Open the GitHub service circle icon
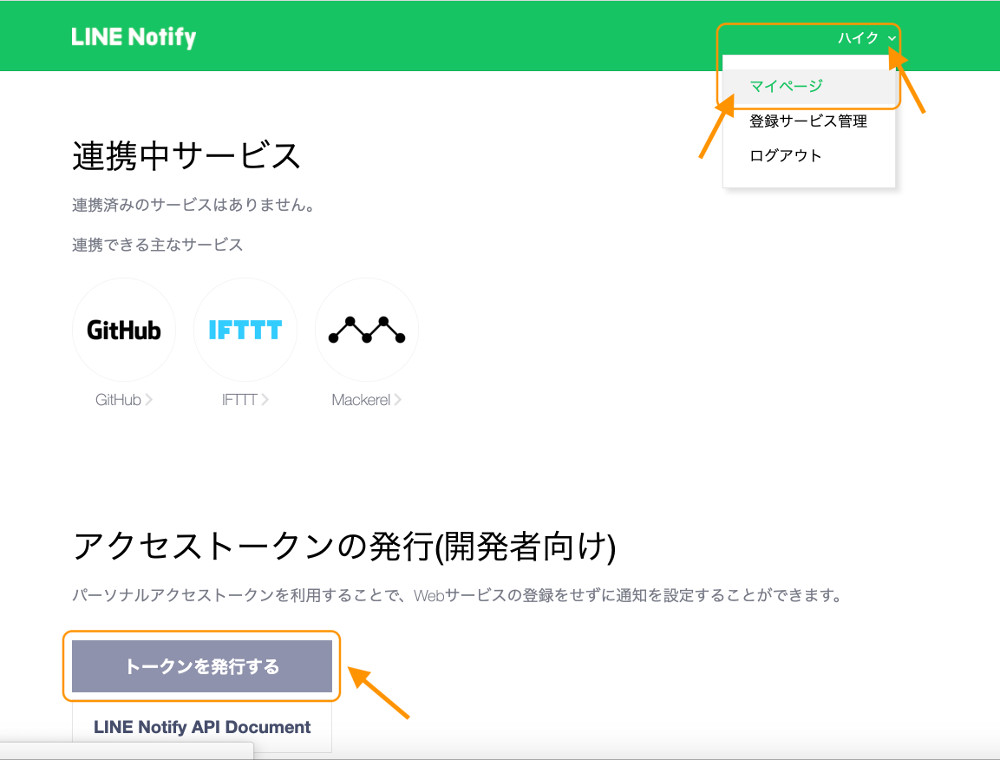 click(124, 329)
